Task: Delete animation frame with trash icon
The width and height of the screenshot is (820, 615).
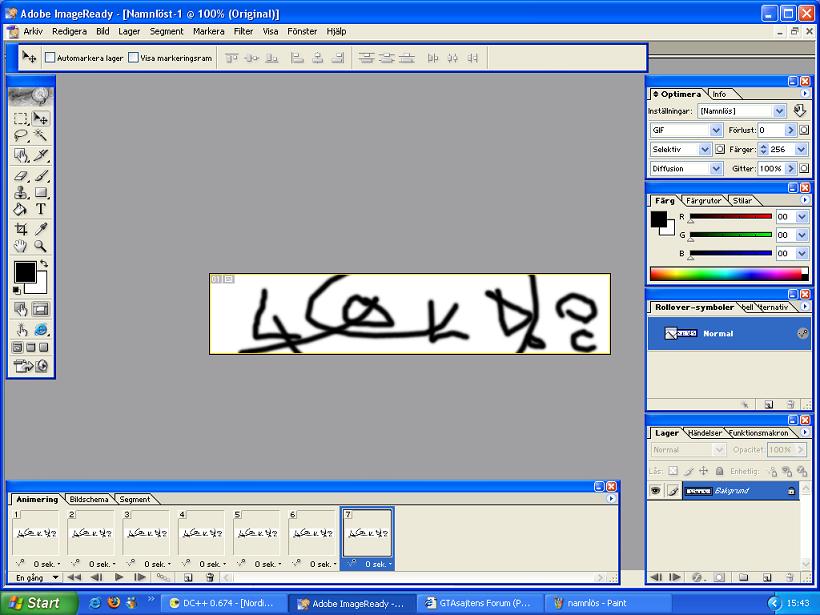Action: pyautogui.click(x=210, y=577)
